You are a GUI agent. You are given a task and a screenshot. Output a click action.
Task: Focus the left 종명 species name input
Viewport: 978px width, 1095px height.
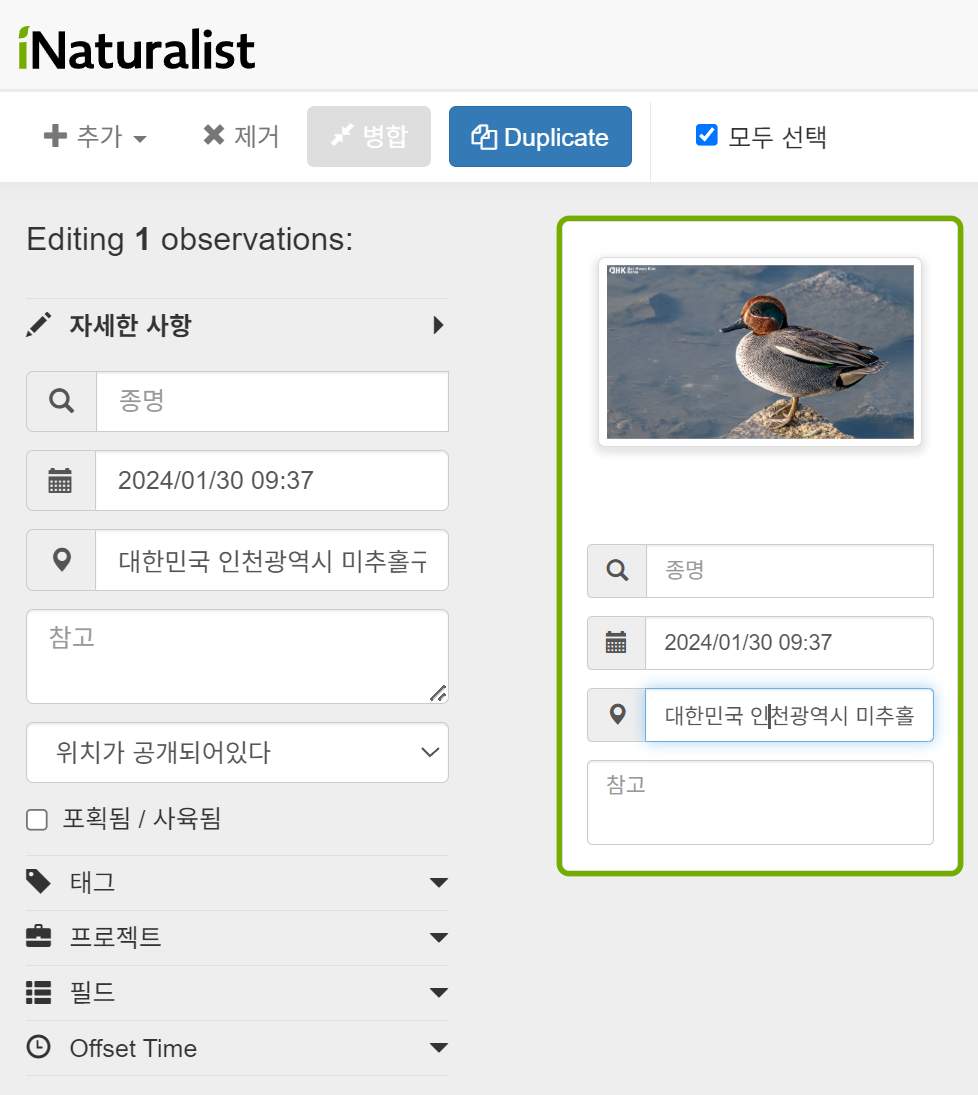point(272,402)
